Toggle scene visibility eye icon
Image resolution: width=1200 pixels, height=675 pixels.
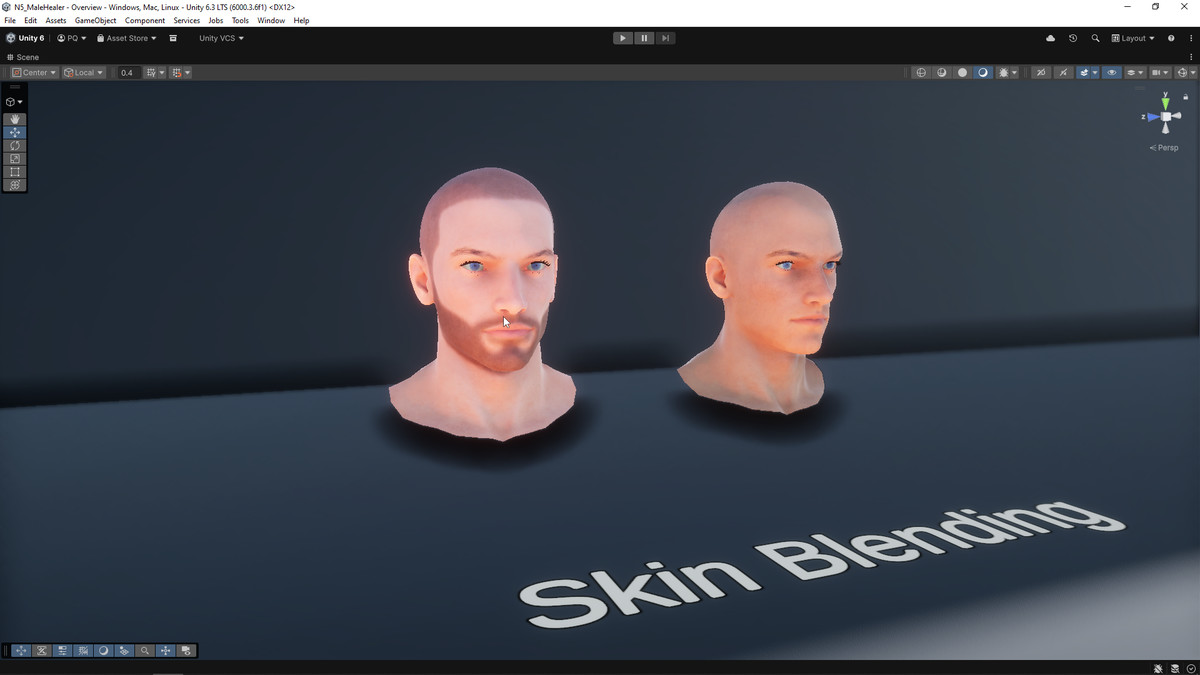(1111, 73)
